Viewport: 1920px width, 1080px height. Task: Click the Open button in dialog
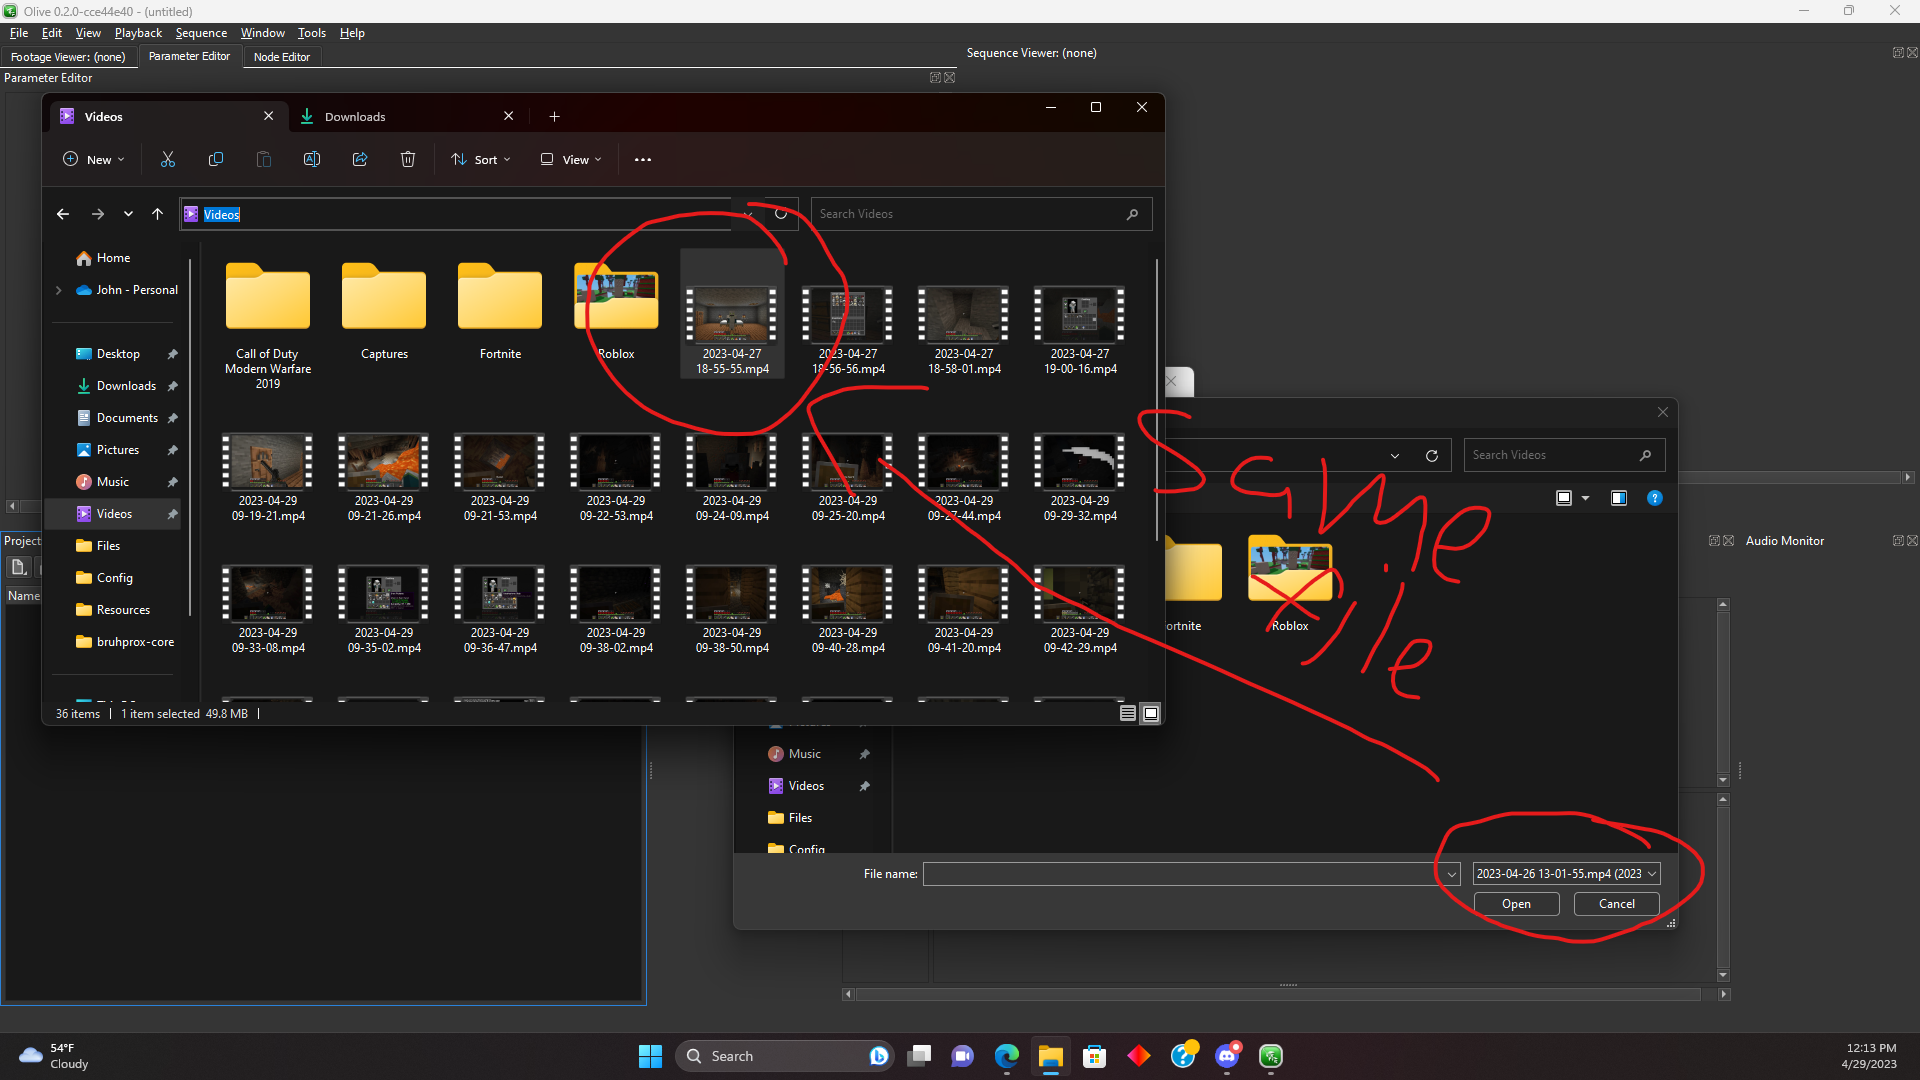[x=1516, y=904]
